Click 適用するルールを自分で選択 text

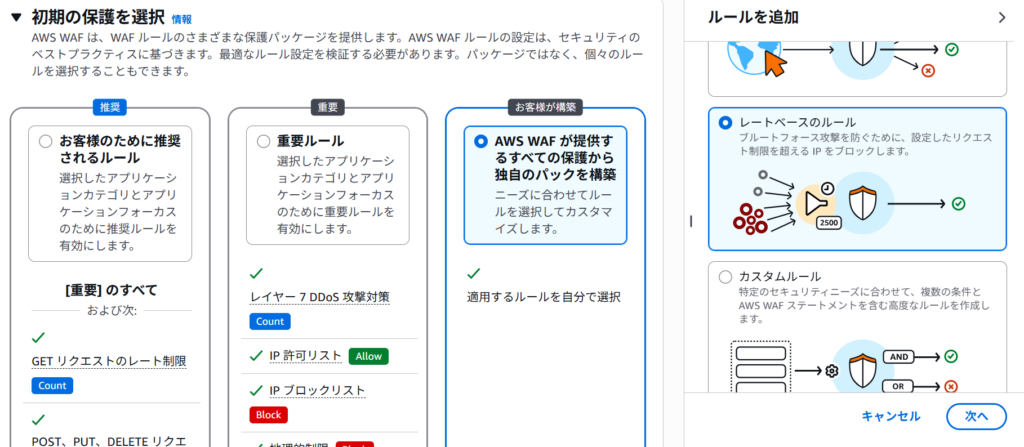point(543,297)
